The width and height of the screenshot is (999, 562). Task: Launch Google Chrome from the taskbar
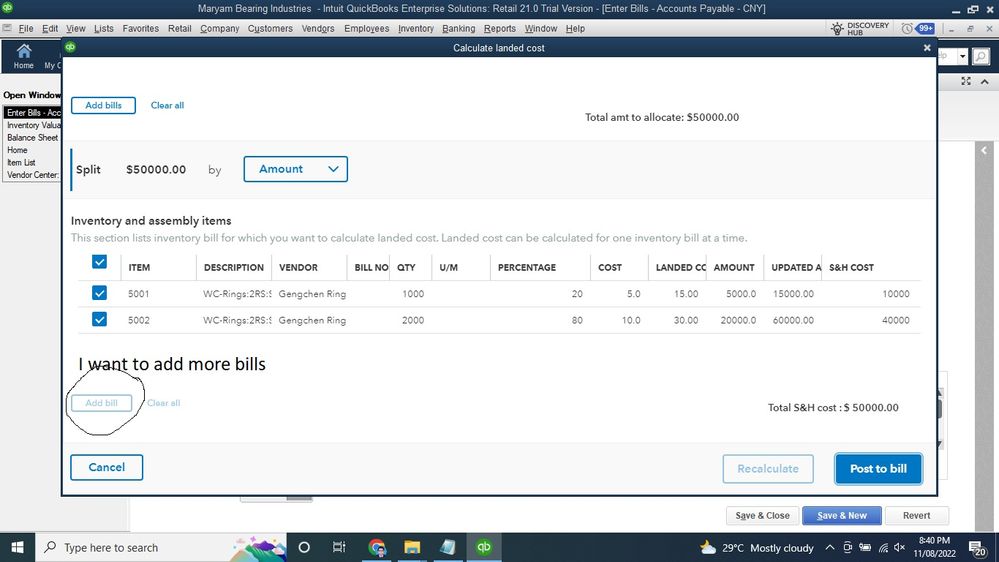(x=377, y=547)
